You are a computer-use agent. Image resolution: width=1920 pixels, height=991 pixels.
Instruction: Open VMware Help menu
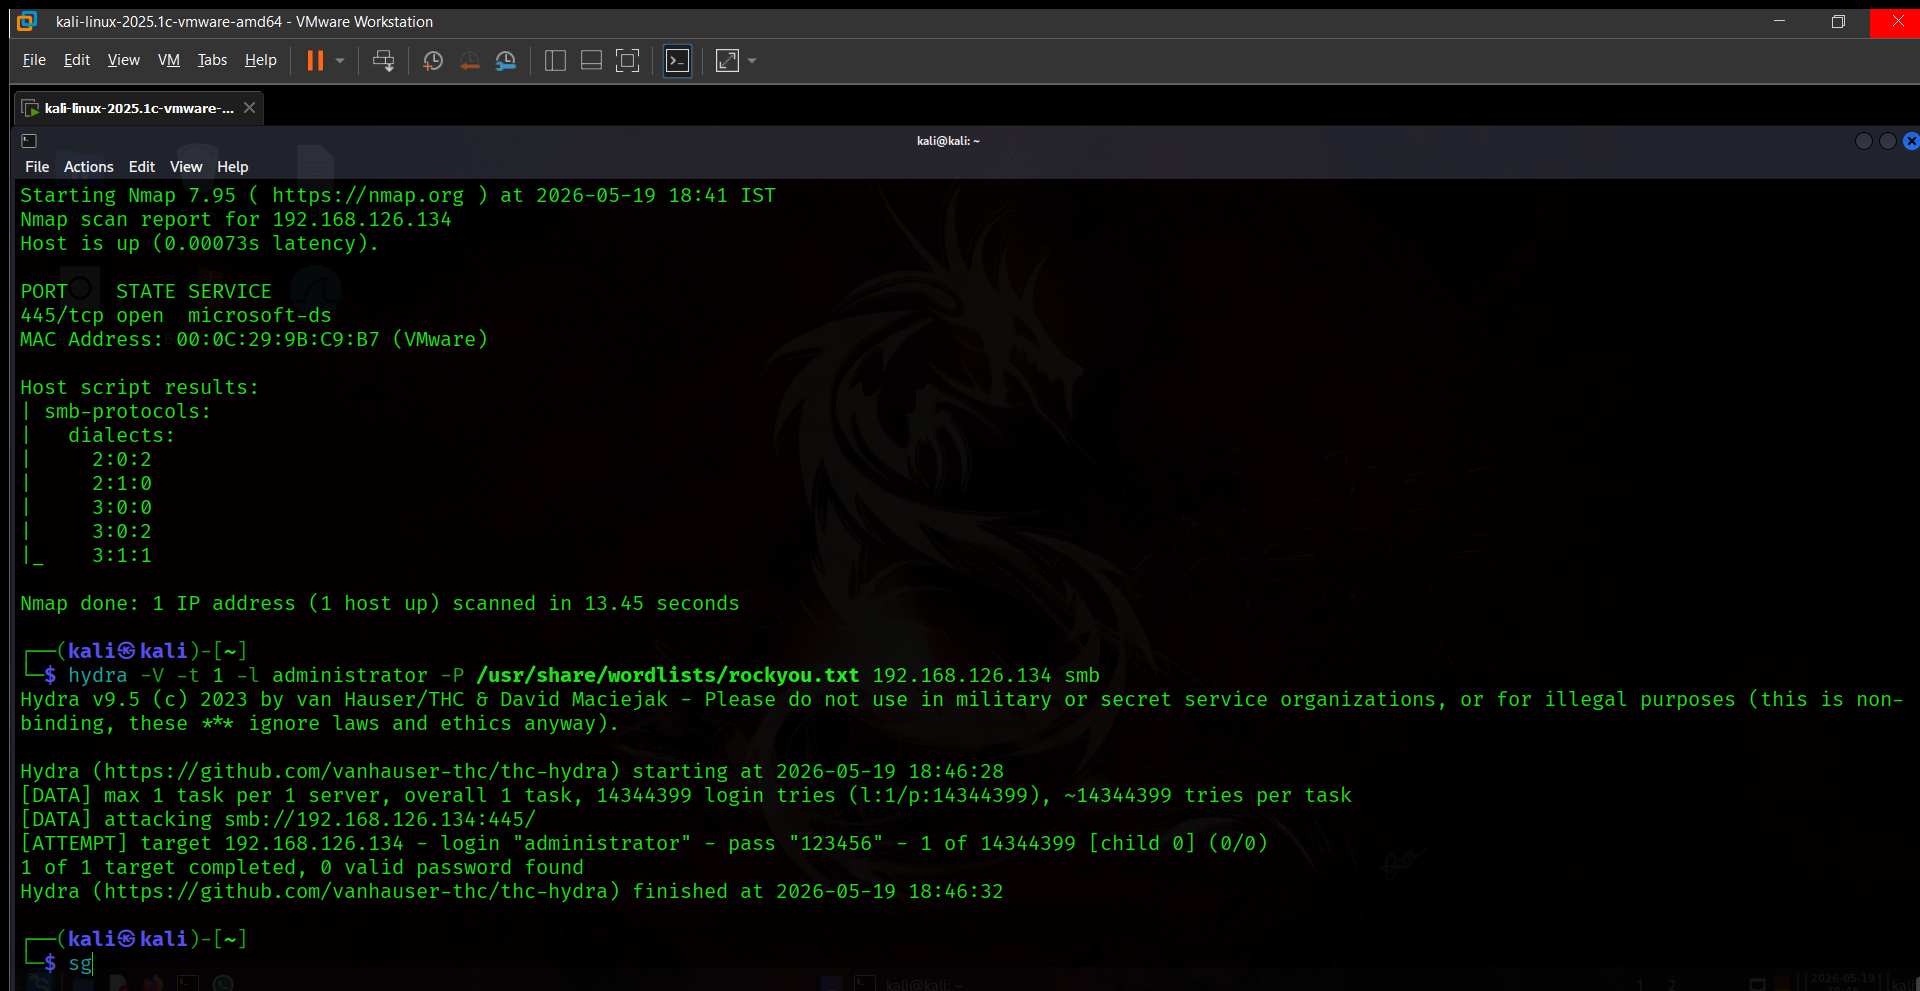point(261,60)
